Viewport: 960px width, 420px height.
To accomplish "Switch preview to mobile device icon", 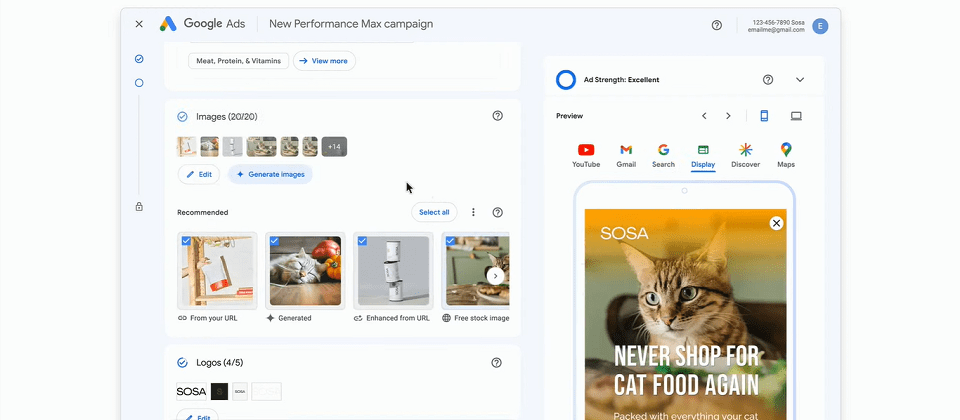I will coord(764,116).
